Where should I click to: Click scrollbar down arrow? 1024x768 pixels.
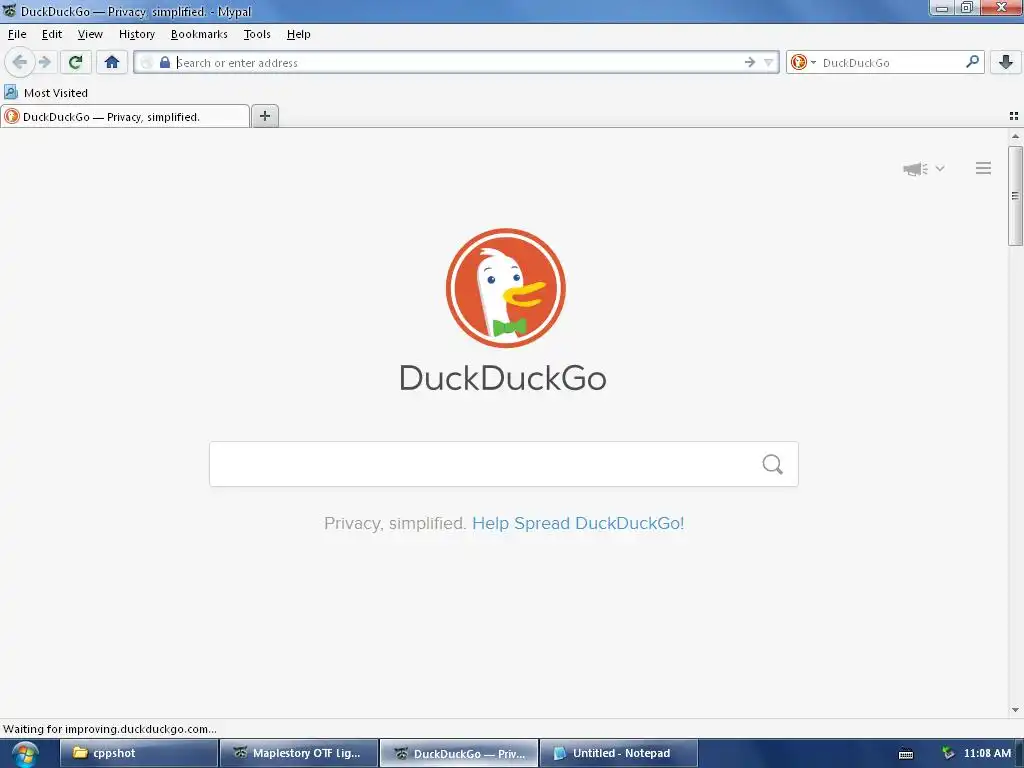pyautogui.click(x=1015, y=710)
